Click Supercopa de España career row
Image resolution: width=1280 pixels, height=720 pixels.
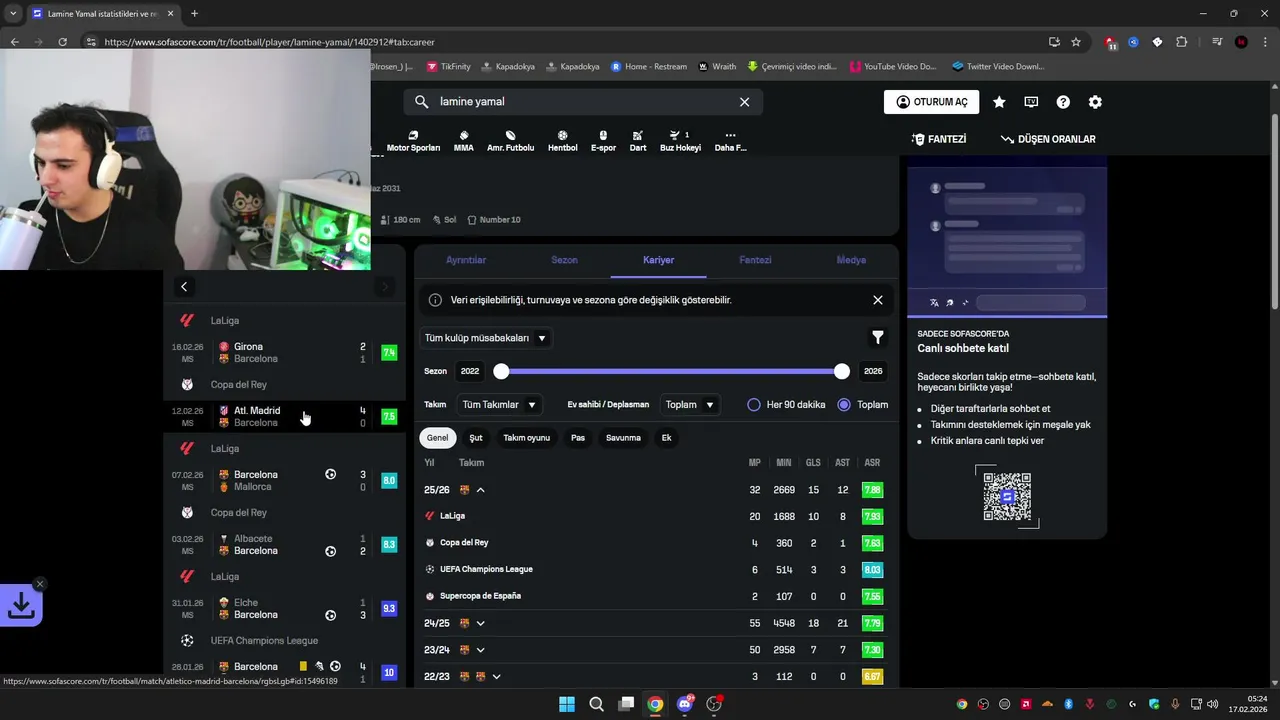coord(654,596)
